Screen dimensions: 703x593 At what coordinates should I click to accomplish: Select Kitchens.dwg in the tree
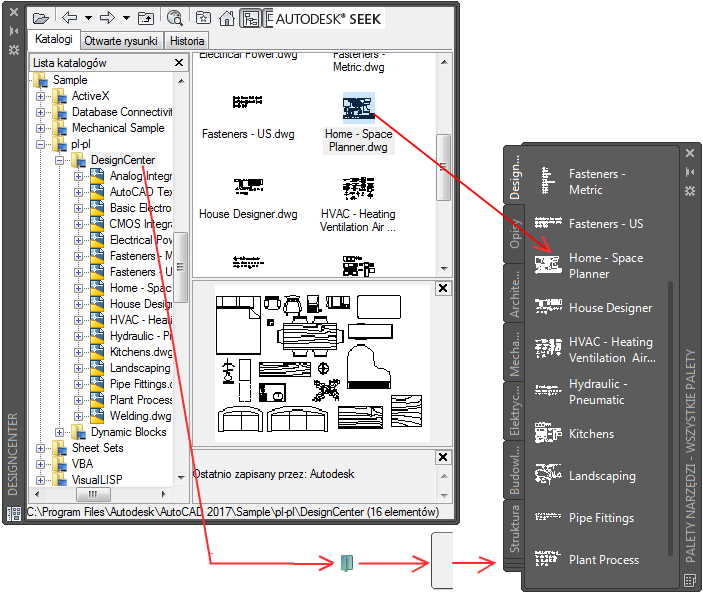tap(141, 352)
